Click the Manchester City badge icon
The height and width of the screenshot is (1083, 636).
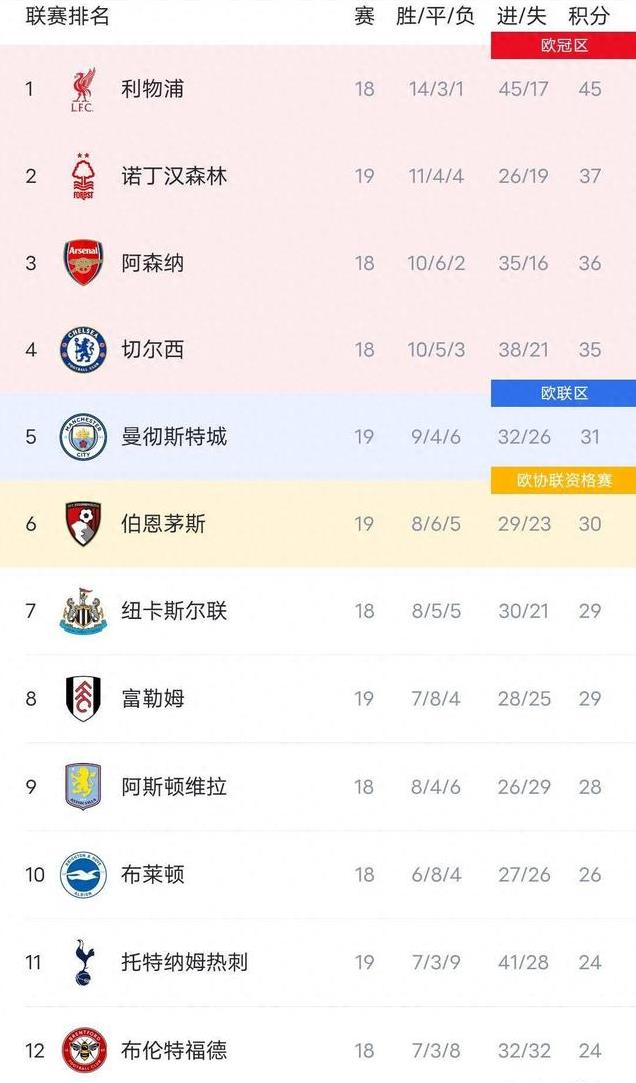tap(83, 437)
